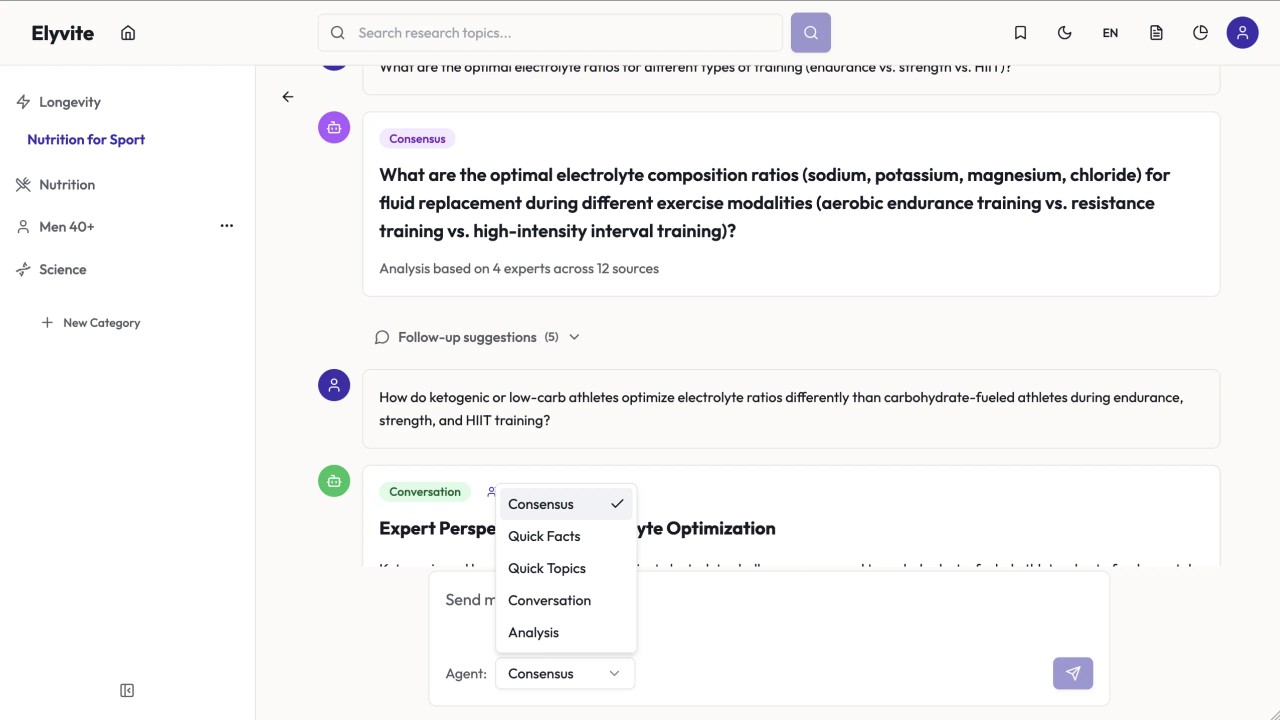The height and width of the screenshot is (720, 1280).
Task: Open the Science category
Action: click(63, 270)
